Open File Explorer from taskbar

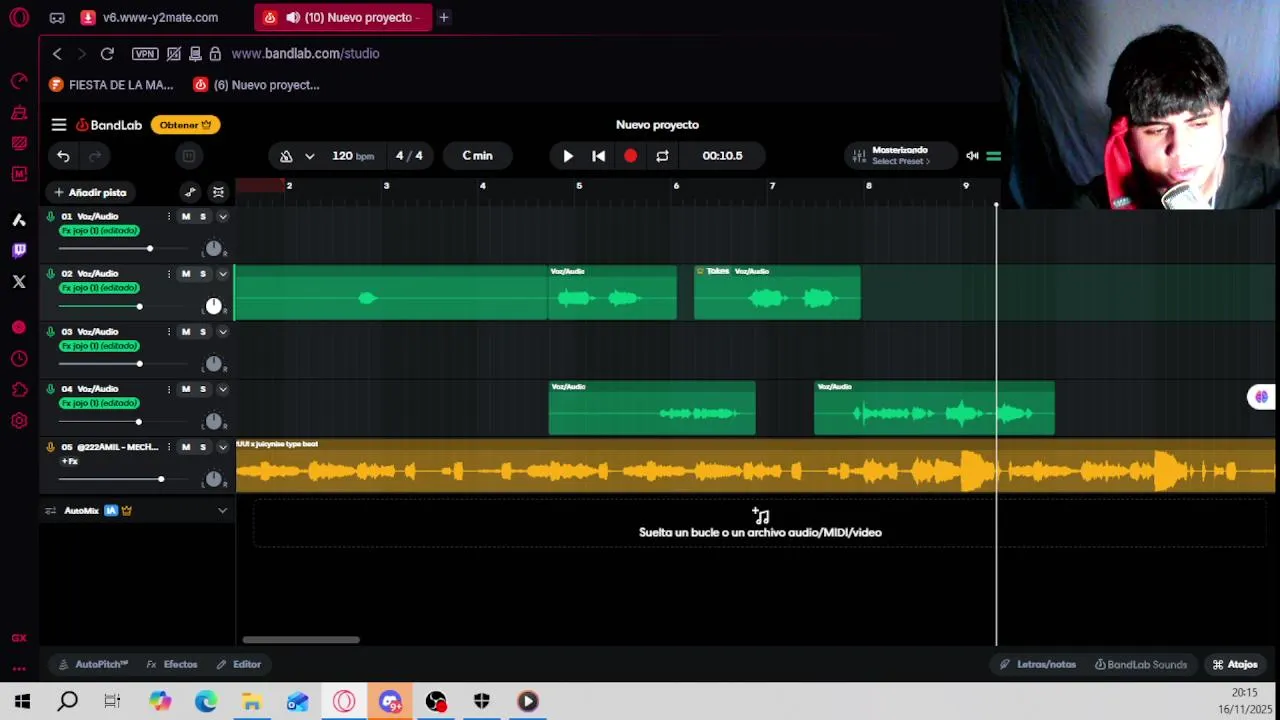252,702
